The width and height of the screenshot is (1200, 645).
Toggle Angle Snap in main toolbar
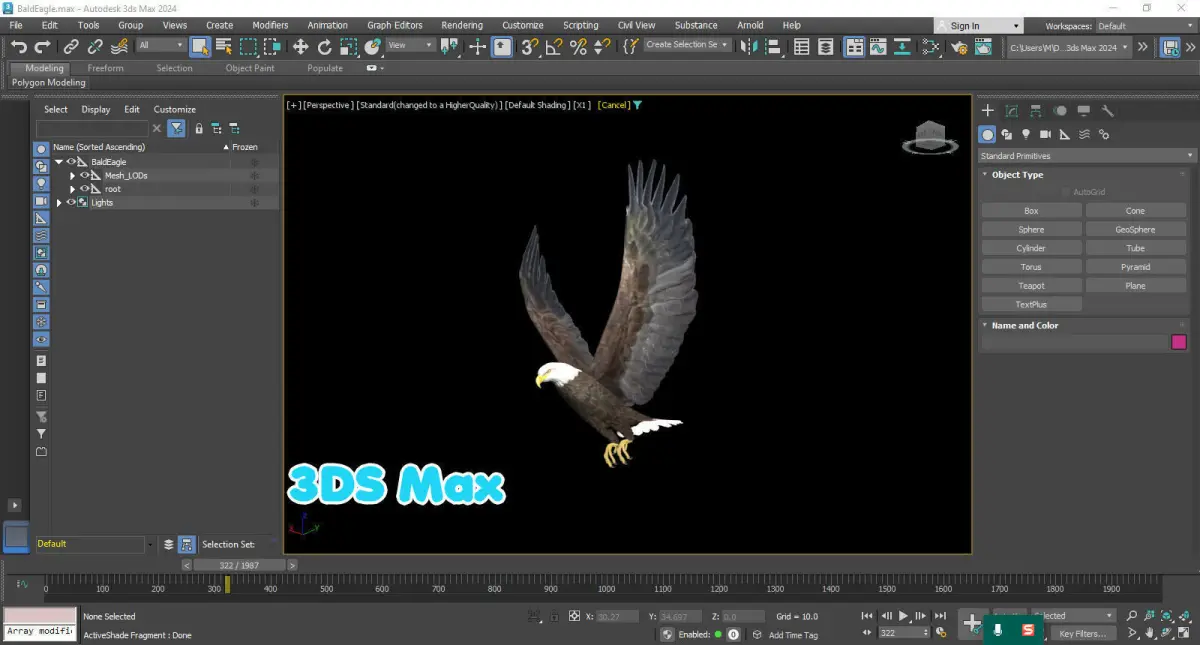(x=554, y=46)
